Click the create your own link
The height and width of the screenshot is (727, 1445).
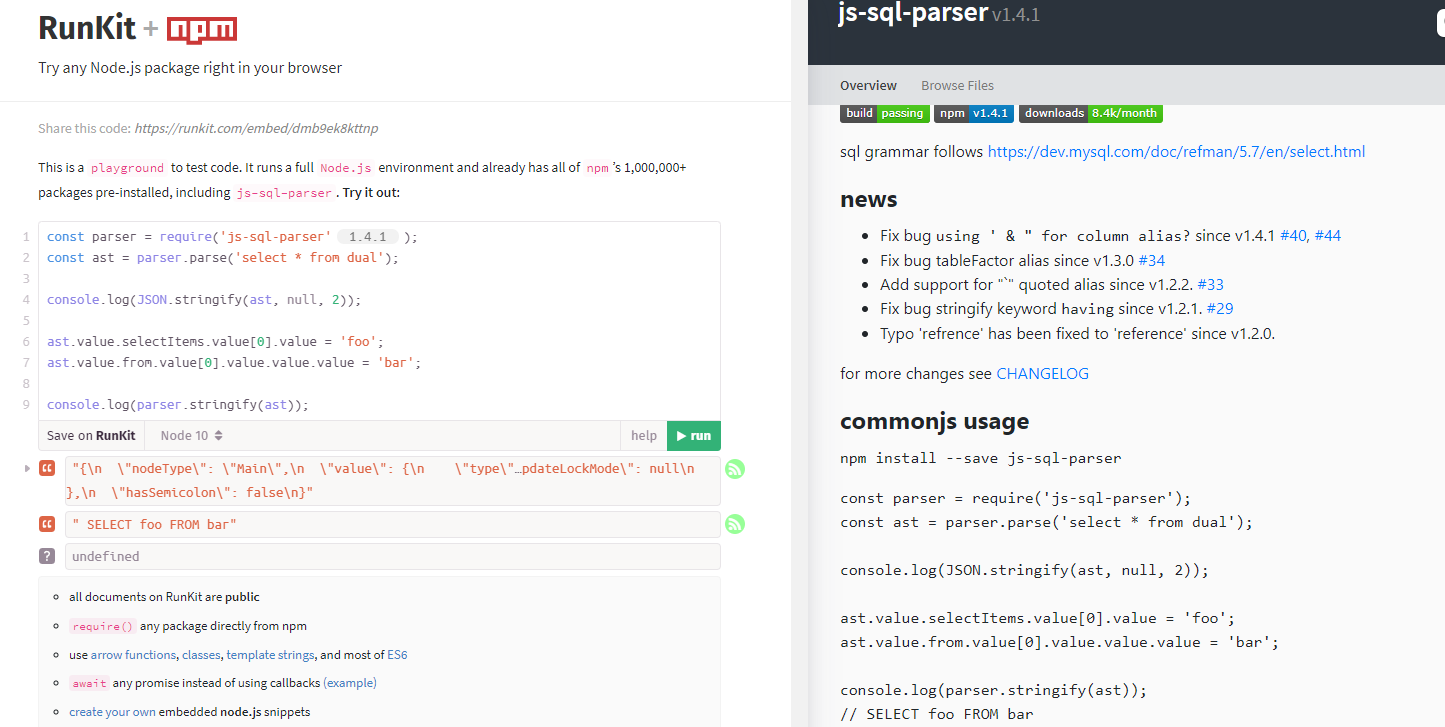tap(112, 712)
